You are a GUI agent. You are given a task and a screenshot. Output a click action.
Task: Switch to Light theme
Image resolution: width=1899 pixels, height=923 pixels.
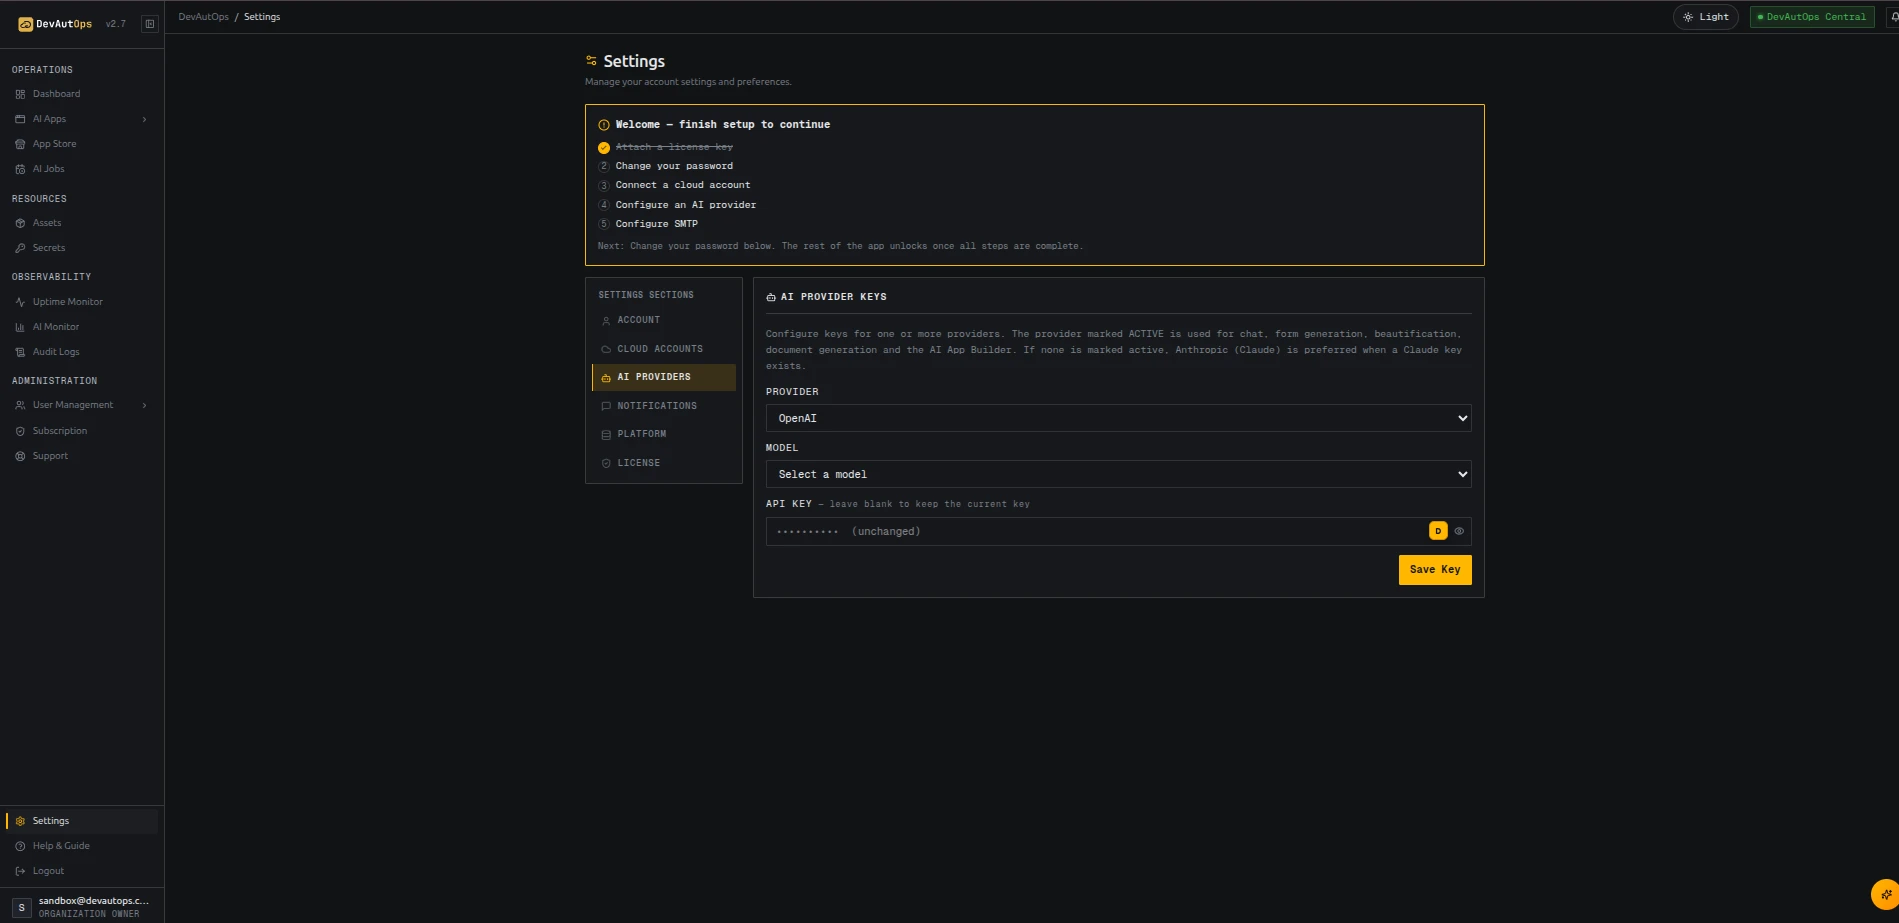coord(1706,17)
